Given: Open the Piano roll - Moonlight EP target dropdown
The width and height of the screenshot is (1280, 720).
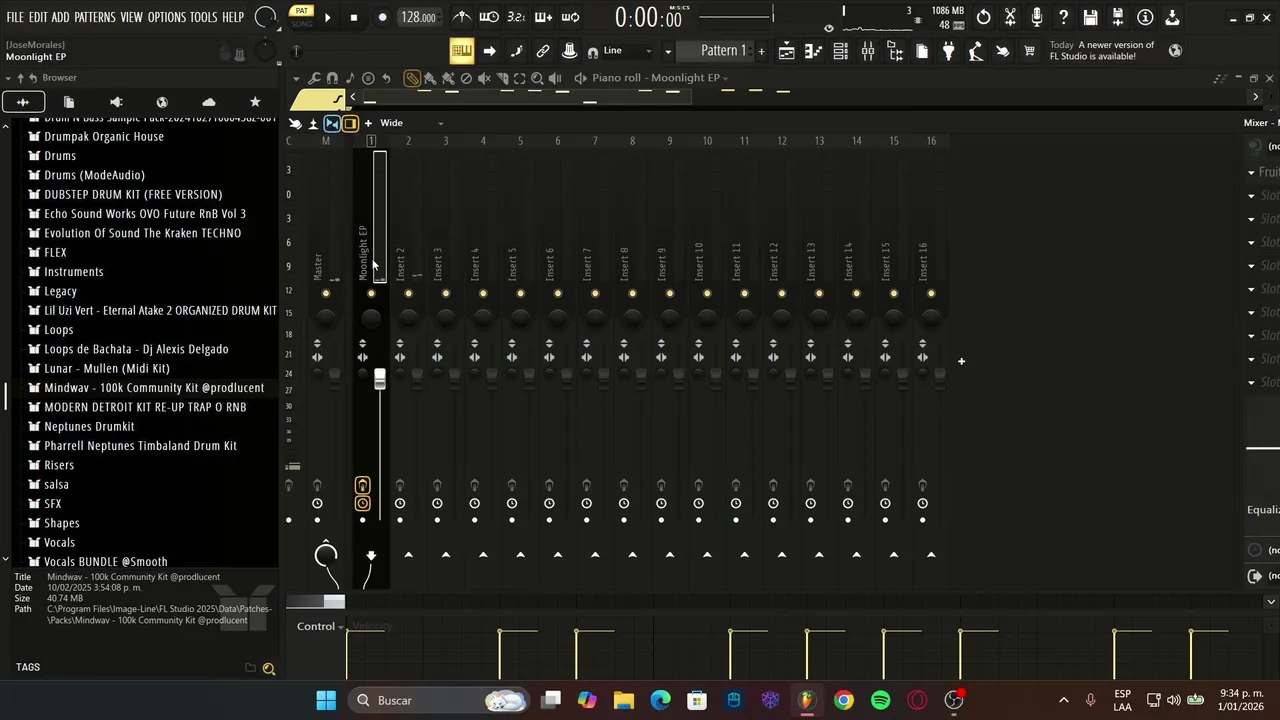Looking at the screenshot, I should pyautogui.click(x=659, y=78).
